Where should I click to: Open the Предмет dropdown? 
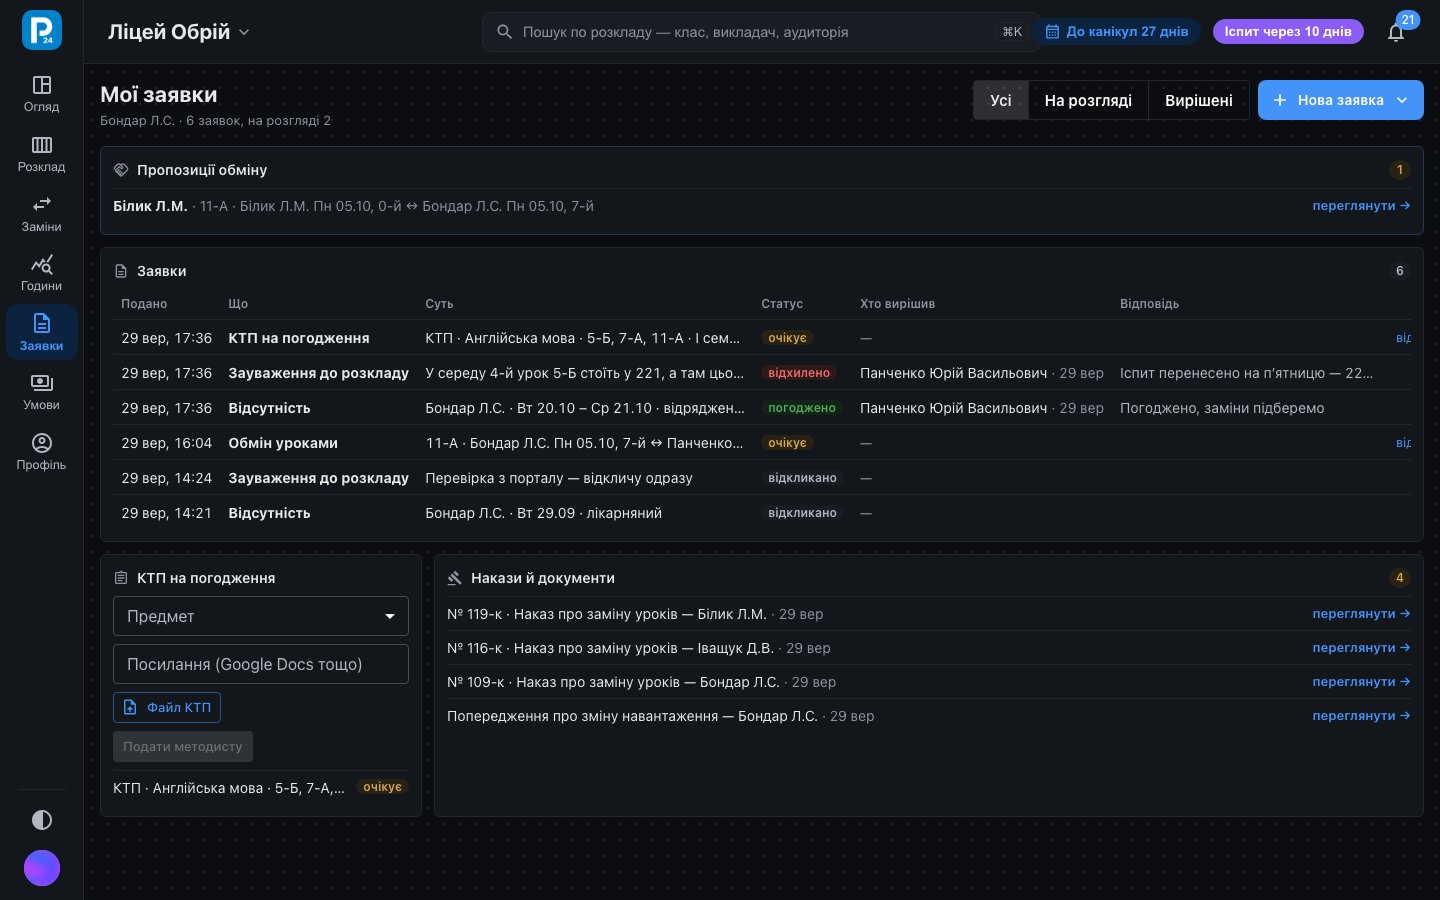tap(261, 616)
